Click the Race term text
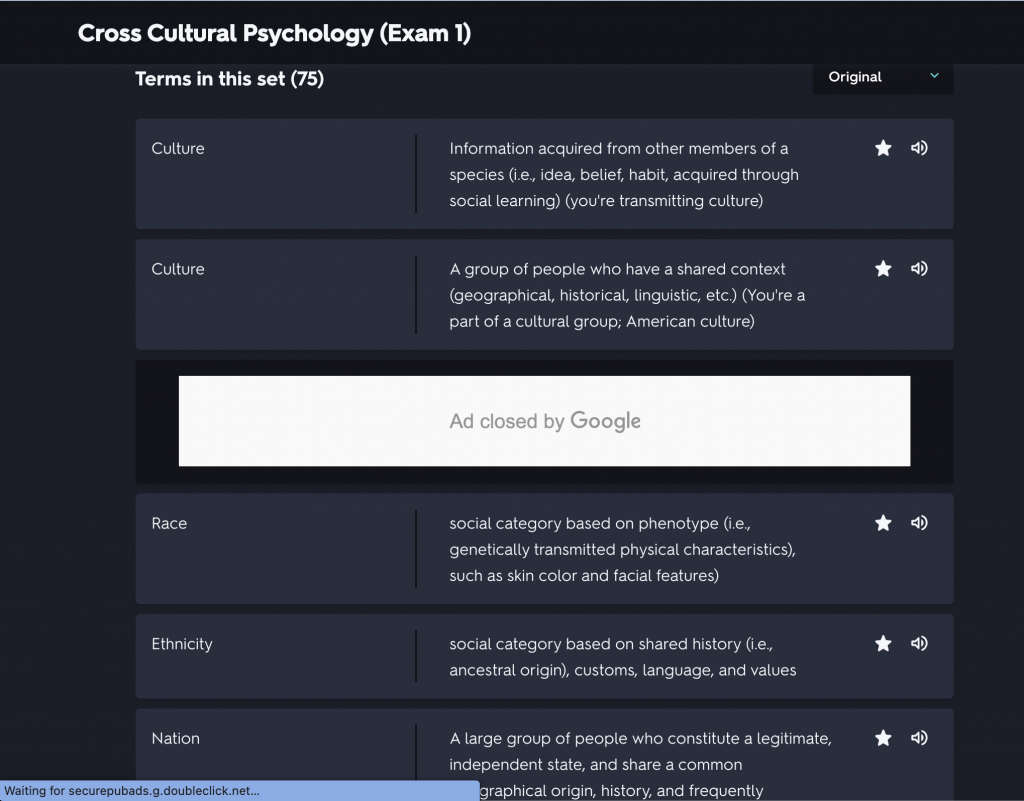 pyautogui.click(x=169, y=524)
